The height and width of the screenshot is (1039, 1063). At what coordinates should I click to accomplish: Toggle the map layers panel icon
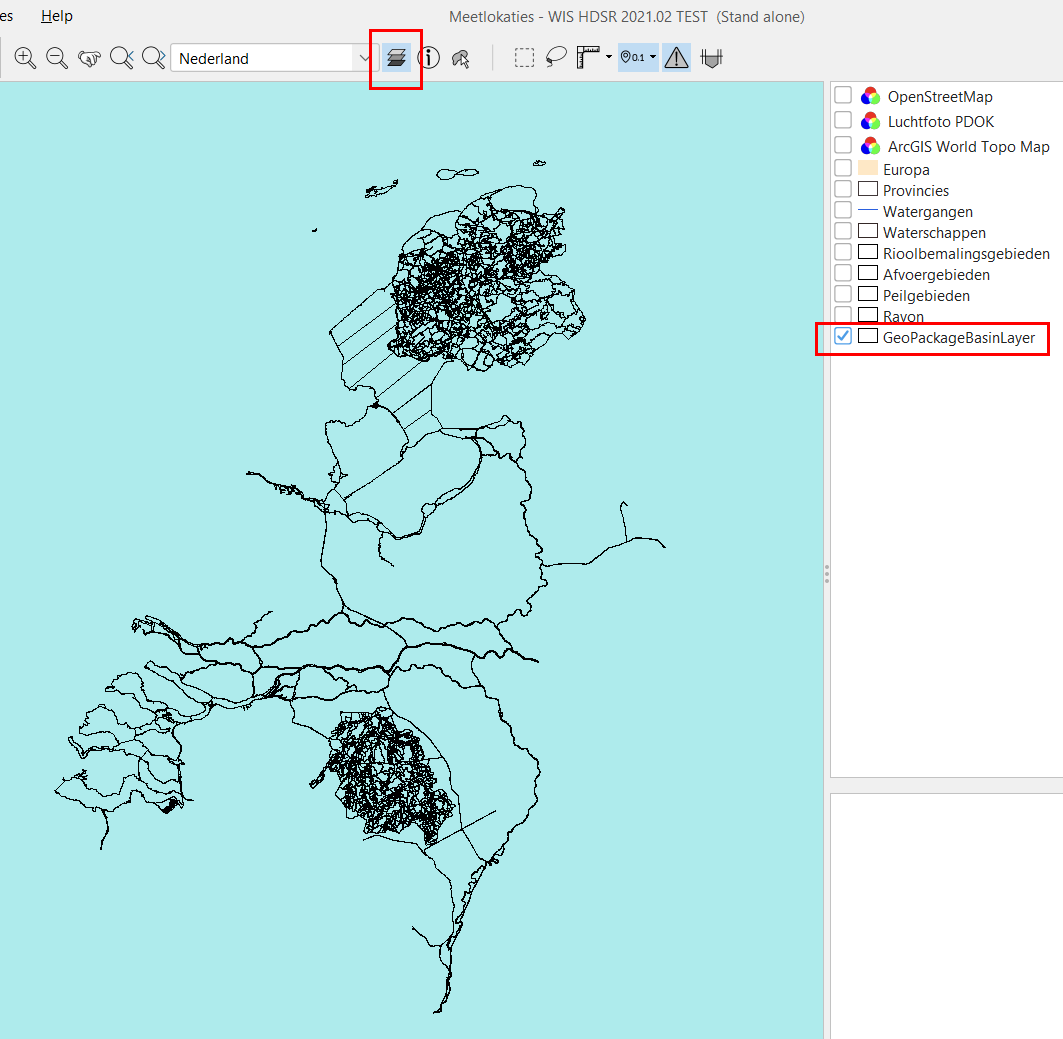click(x=397, y=58)
